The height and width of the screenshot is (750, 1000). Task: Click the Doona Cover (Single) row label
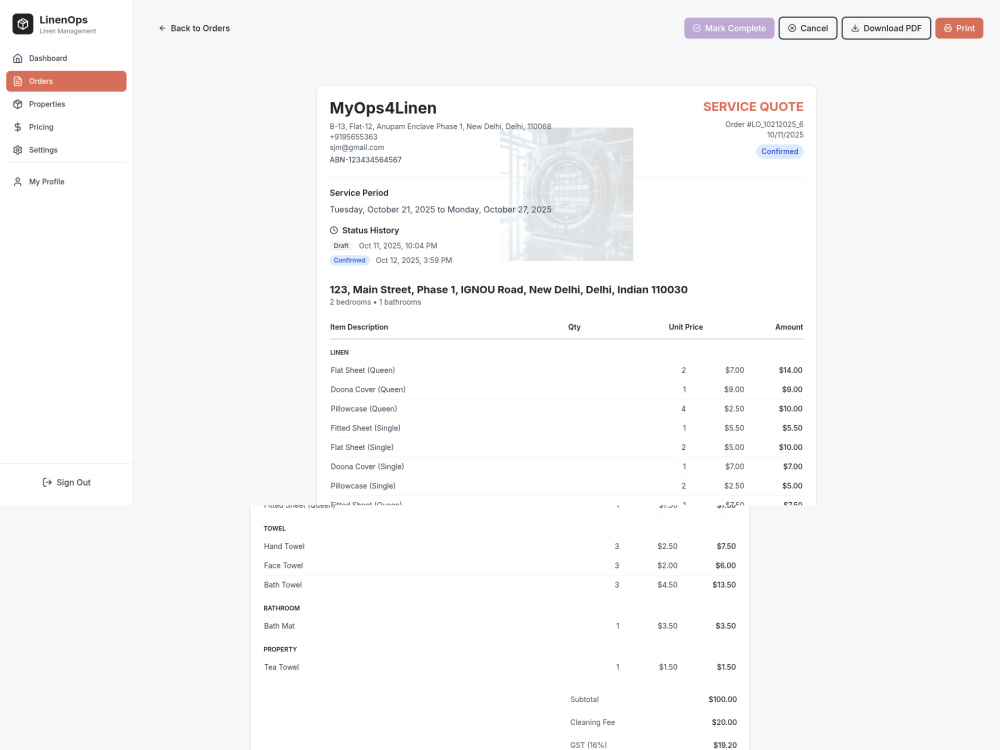[x=367, y=466]
